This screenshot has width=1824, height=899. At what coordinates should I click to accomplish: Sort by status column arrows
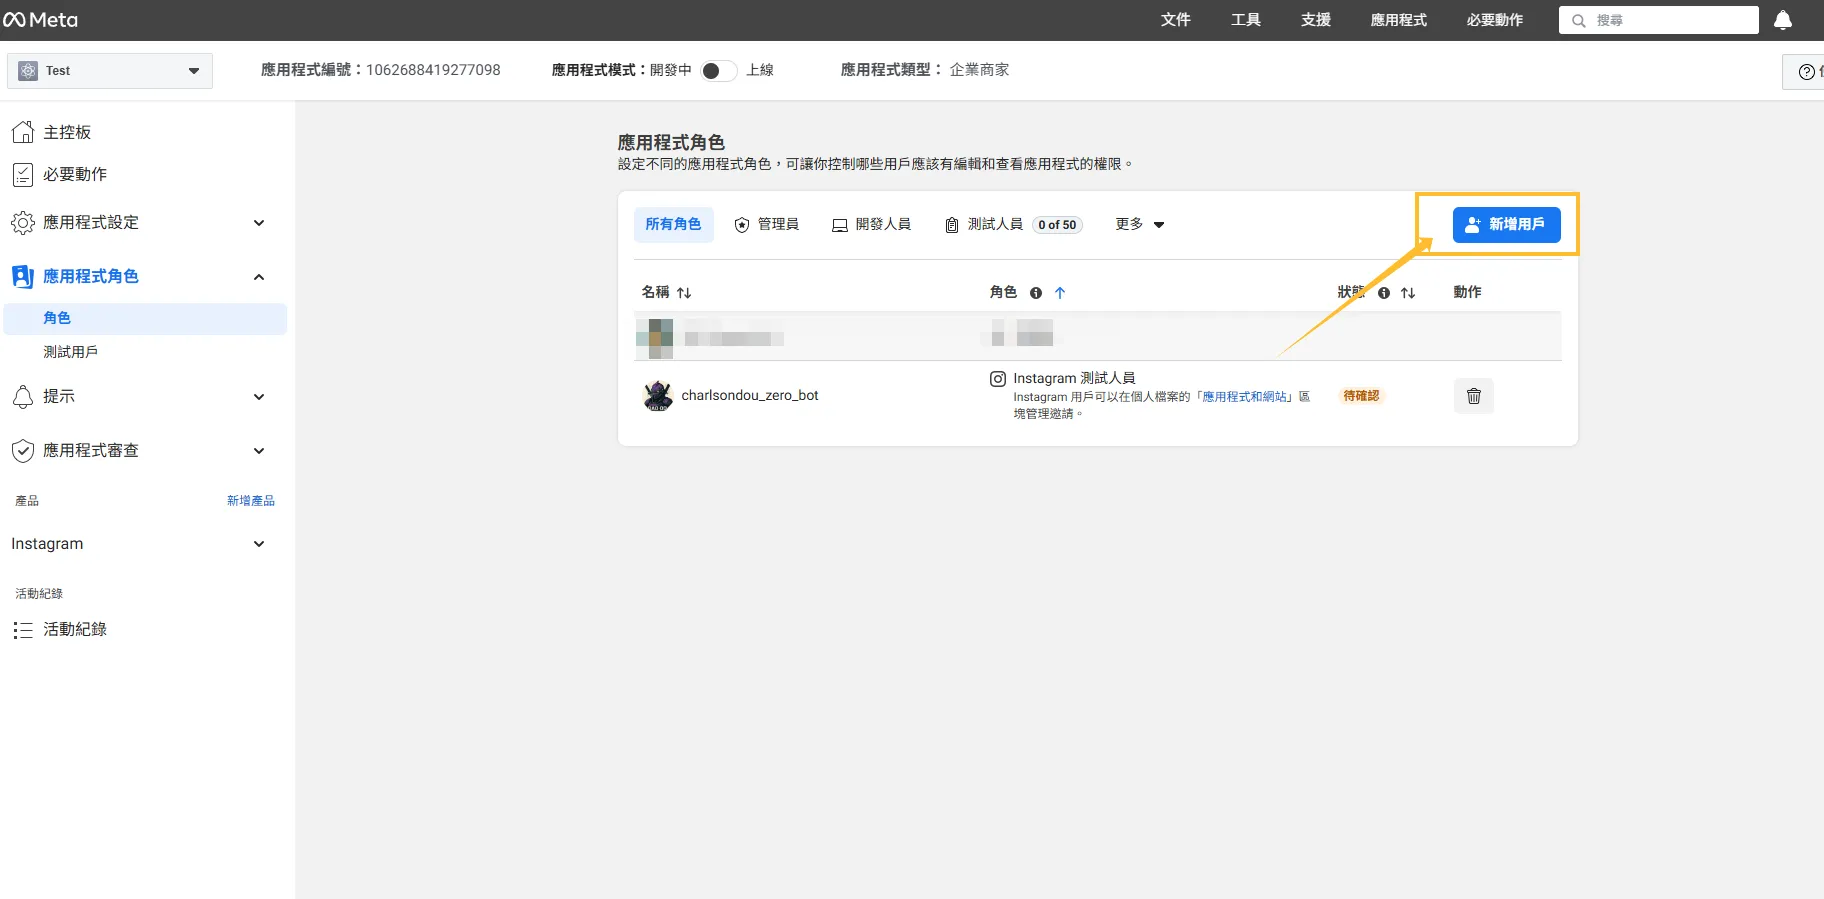(x=1408, y=293)
